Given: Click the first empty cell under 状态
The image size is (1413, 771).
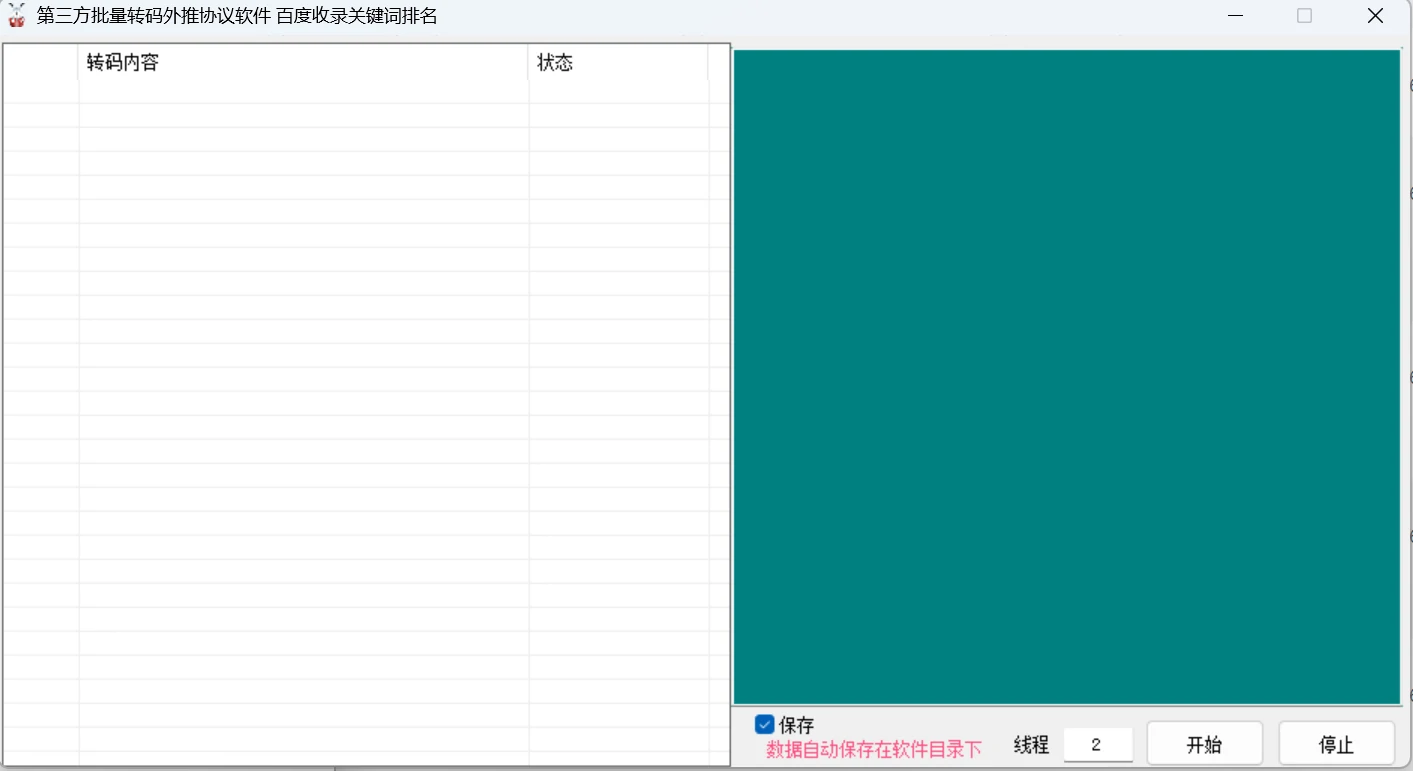Looking at the screenshot, I should 618,91.
